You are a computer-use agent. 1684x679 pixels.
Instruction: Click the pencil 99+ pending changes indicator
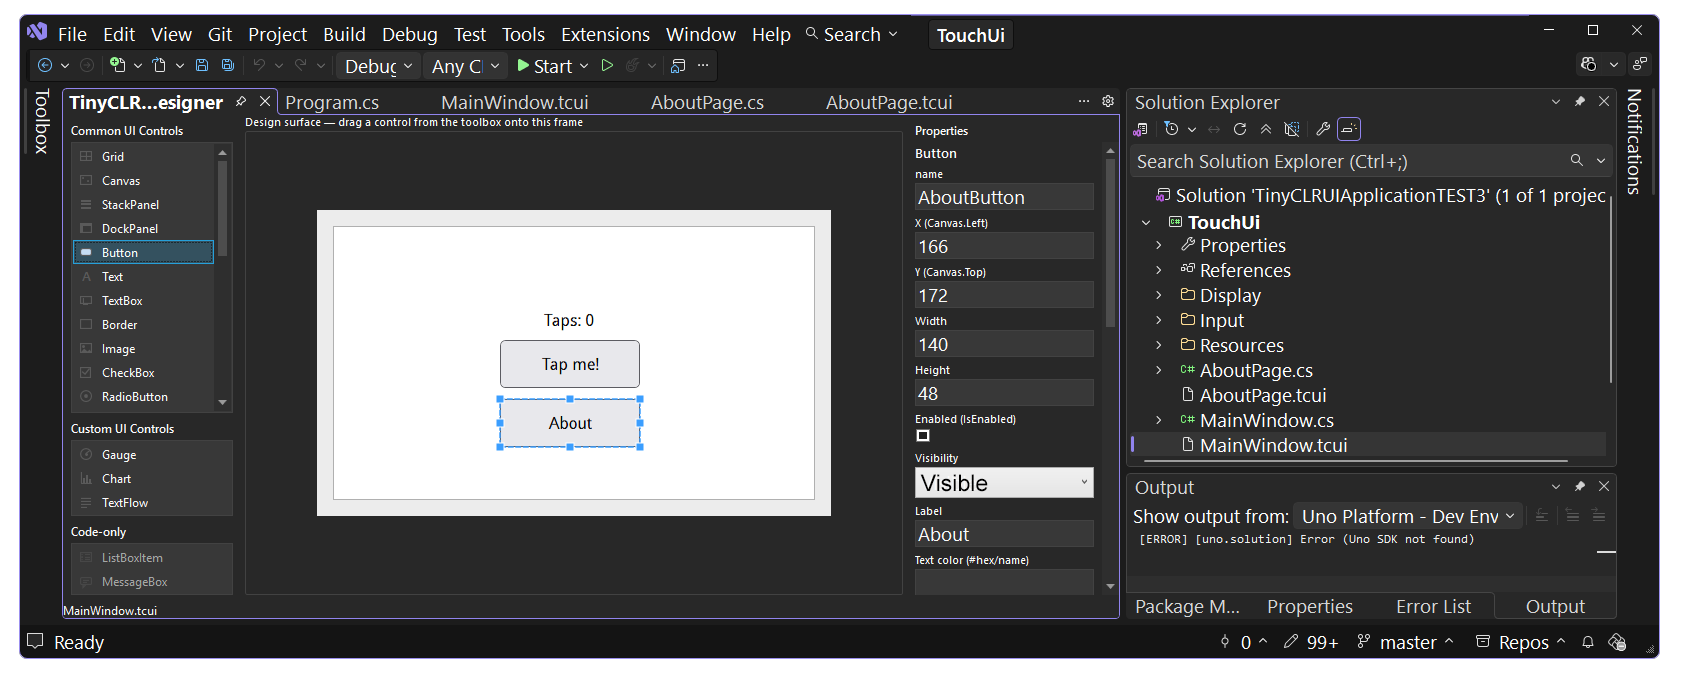pos(1311,642)
